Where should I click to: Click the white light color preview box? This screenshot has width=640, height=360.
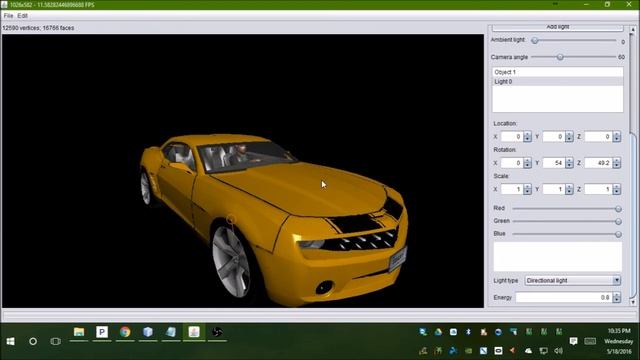click(x=558, y=257)
